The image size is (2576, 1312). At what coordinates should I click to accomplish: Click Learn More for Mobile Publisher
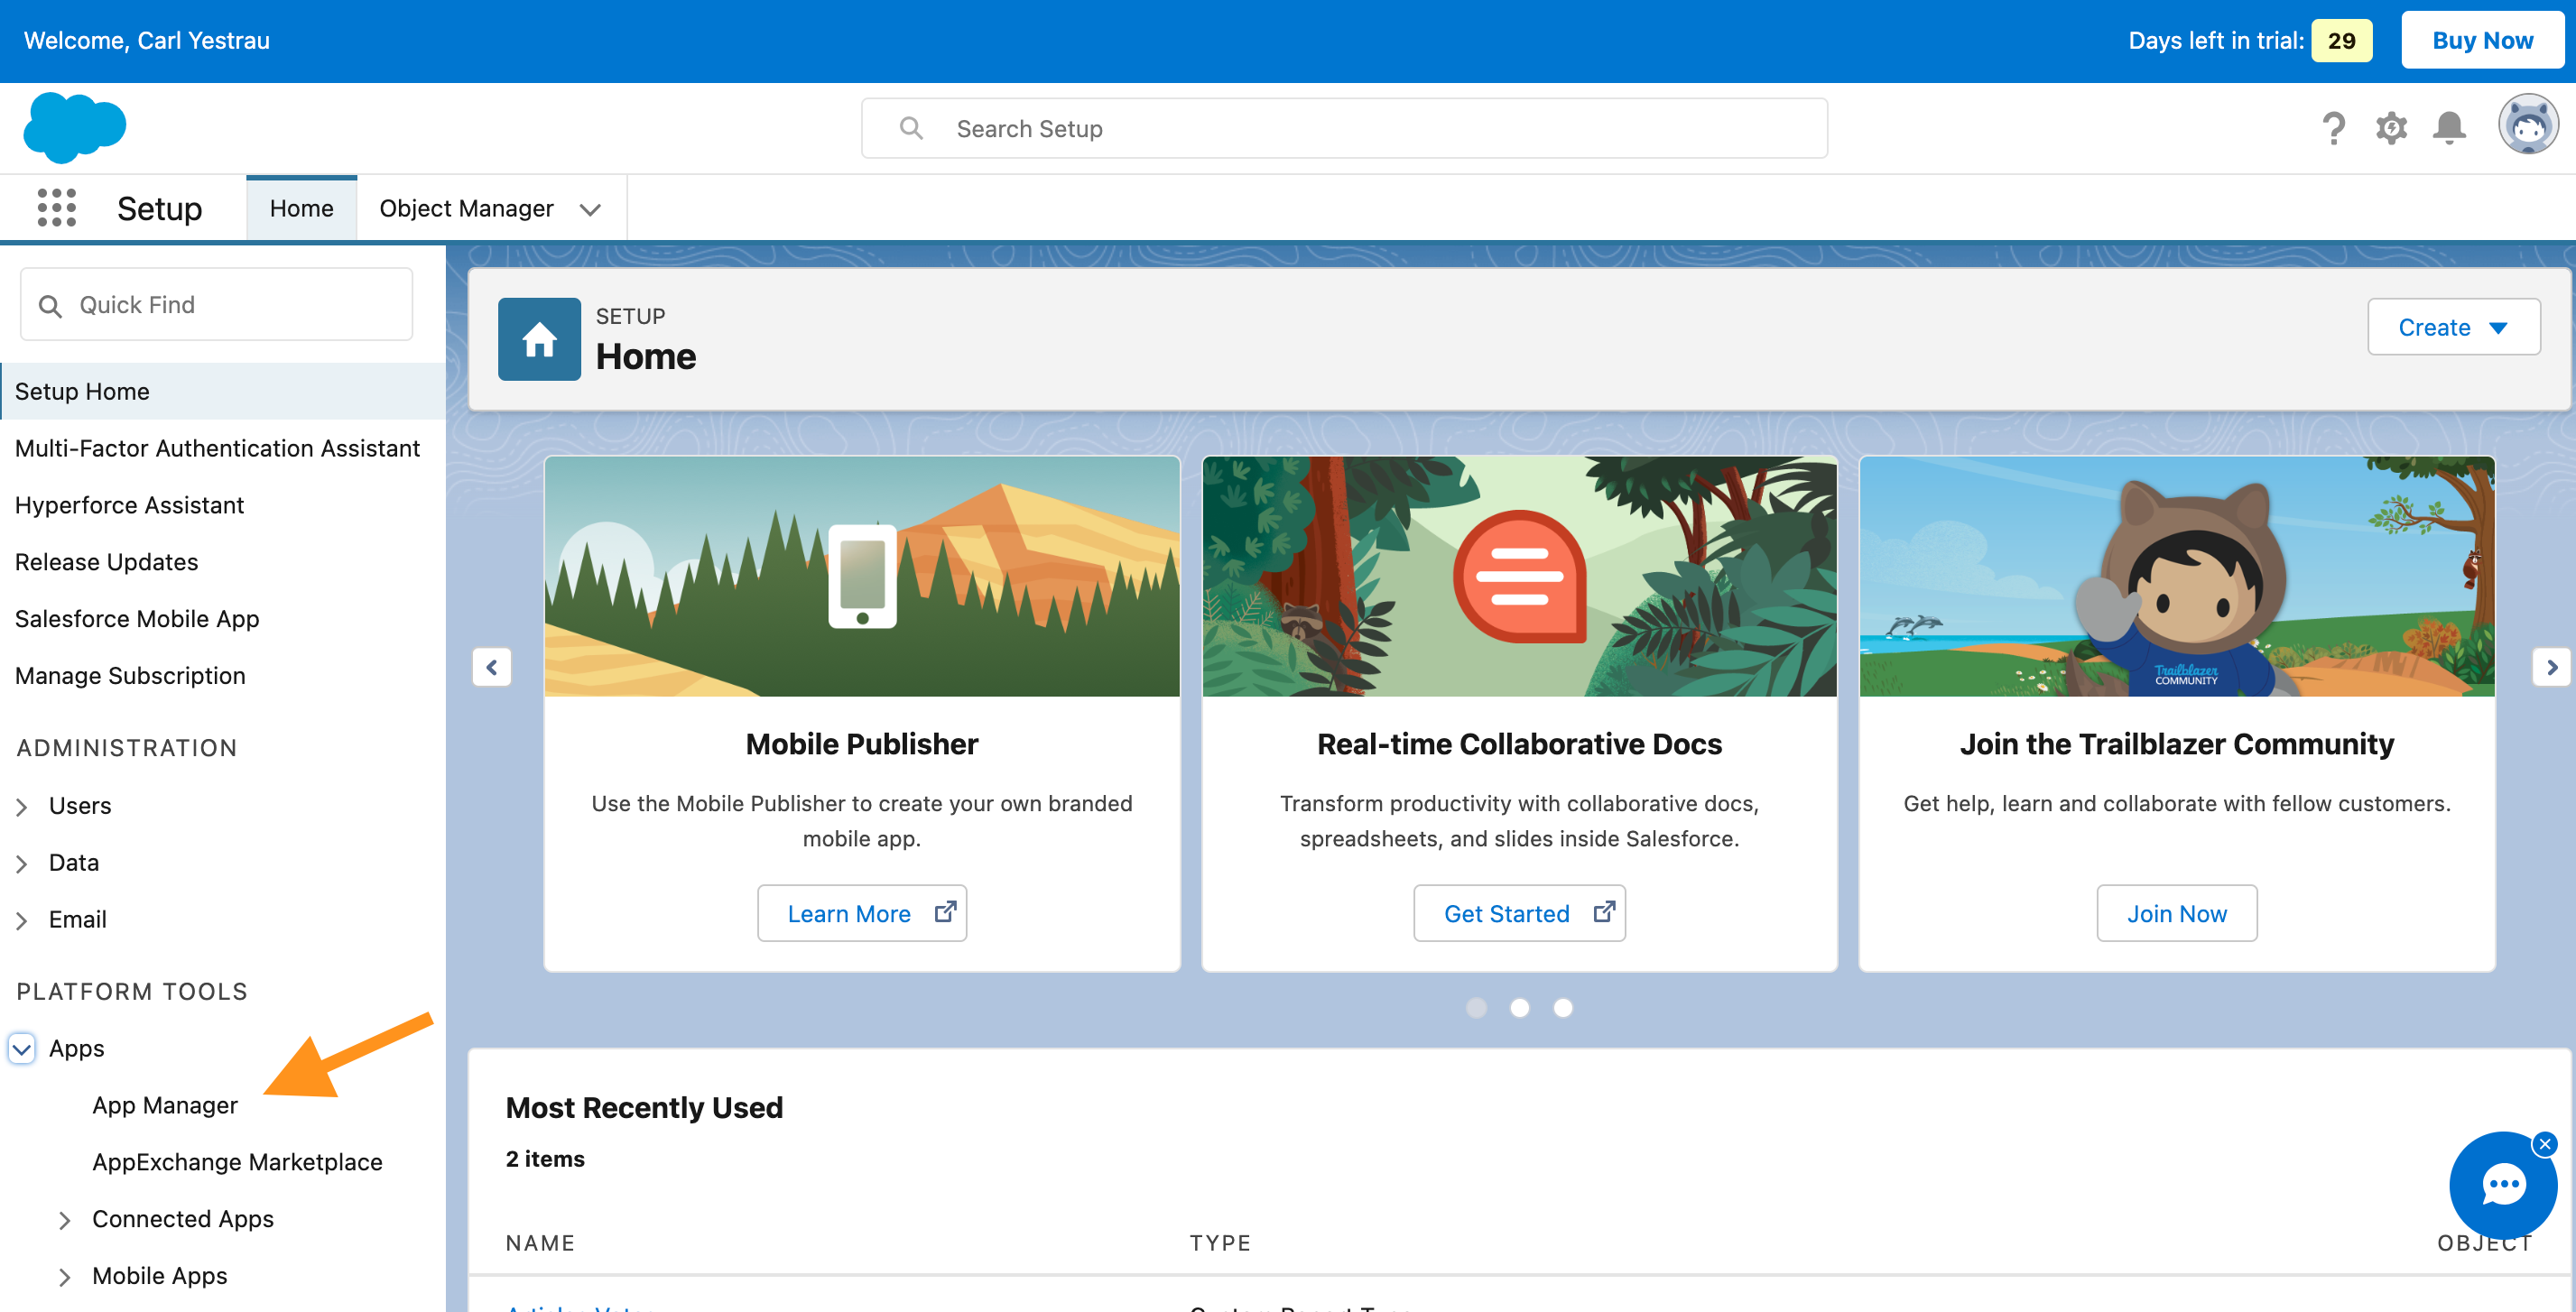click(x=862, y=912)
